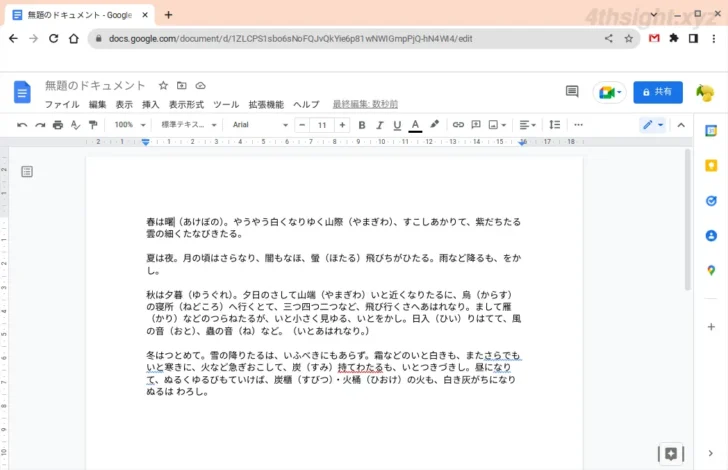Viewport: 728px width, 470px height.
Task: Rename document title 無題のドキュメント
Action: click(95, 85)
